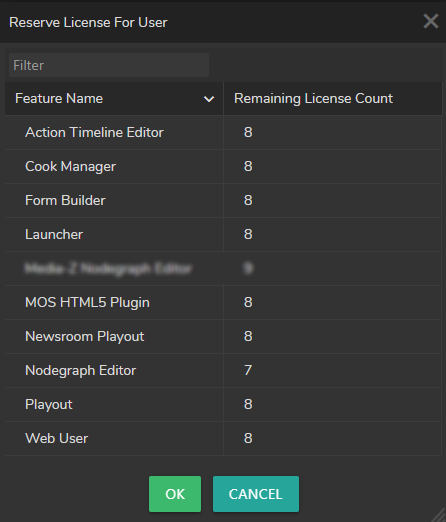Close the Reserve License For User dialog

coord(431,21)
